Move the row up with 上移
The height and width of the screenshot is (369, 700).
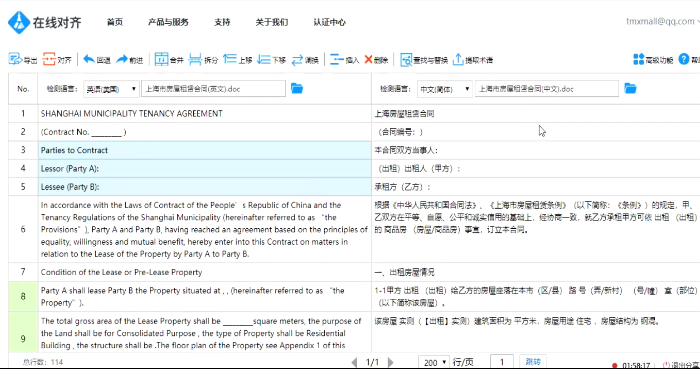238,59
